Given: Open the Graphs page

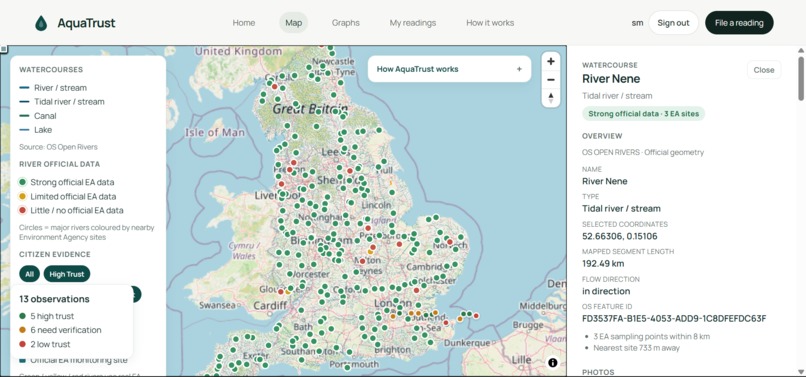Looking at the screenshot, I should pos(345,23).
